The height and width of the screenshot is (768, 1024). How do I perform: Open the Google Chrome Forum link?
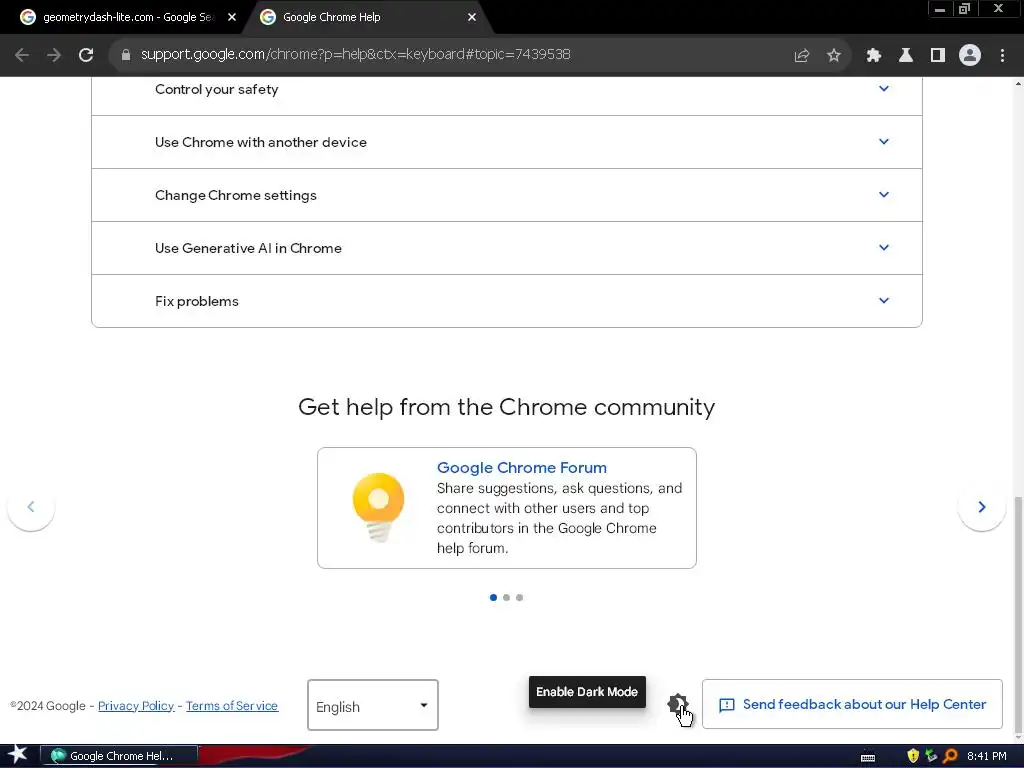pos(522,468)
